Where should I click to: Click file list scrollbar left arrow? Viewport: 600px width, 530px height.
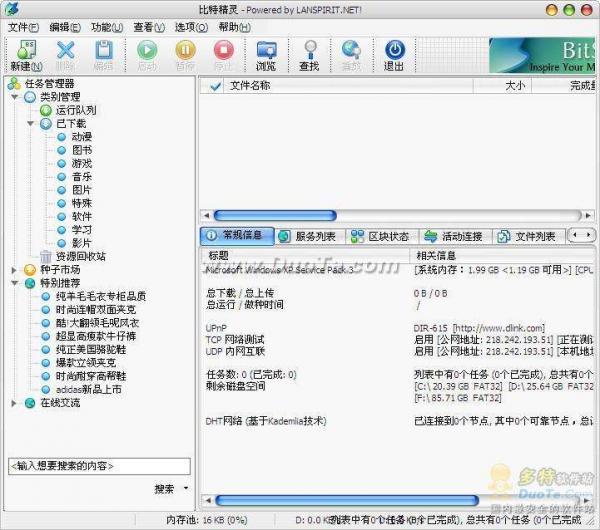point(206,215)
